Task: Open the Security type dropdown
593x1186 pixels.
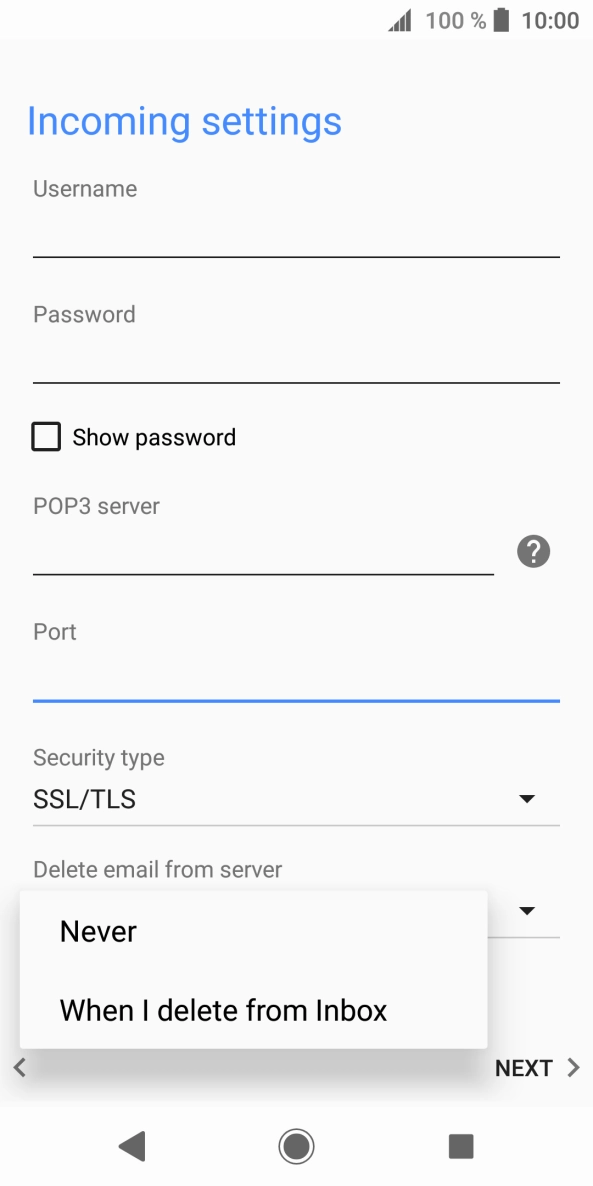Action: tap(527, 798)
